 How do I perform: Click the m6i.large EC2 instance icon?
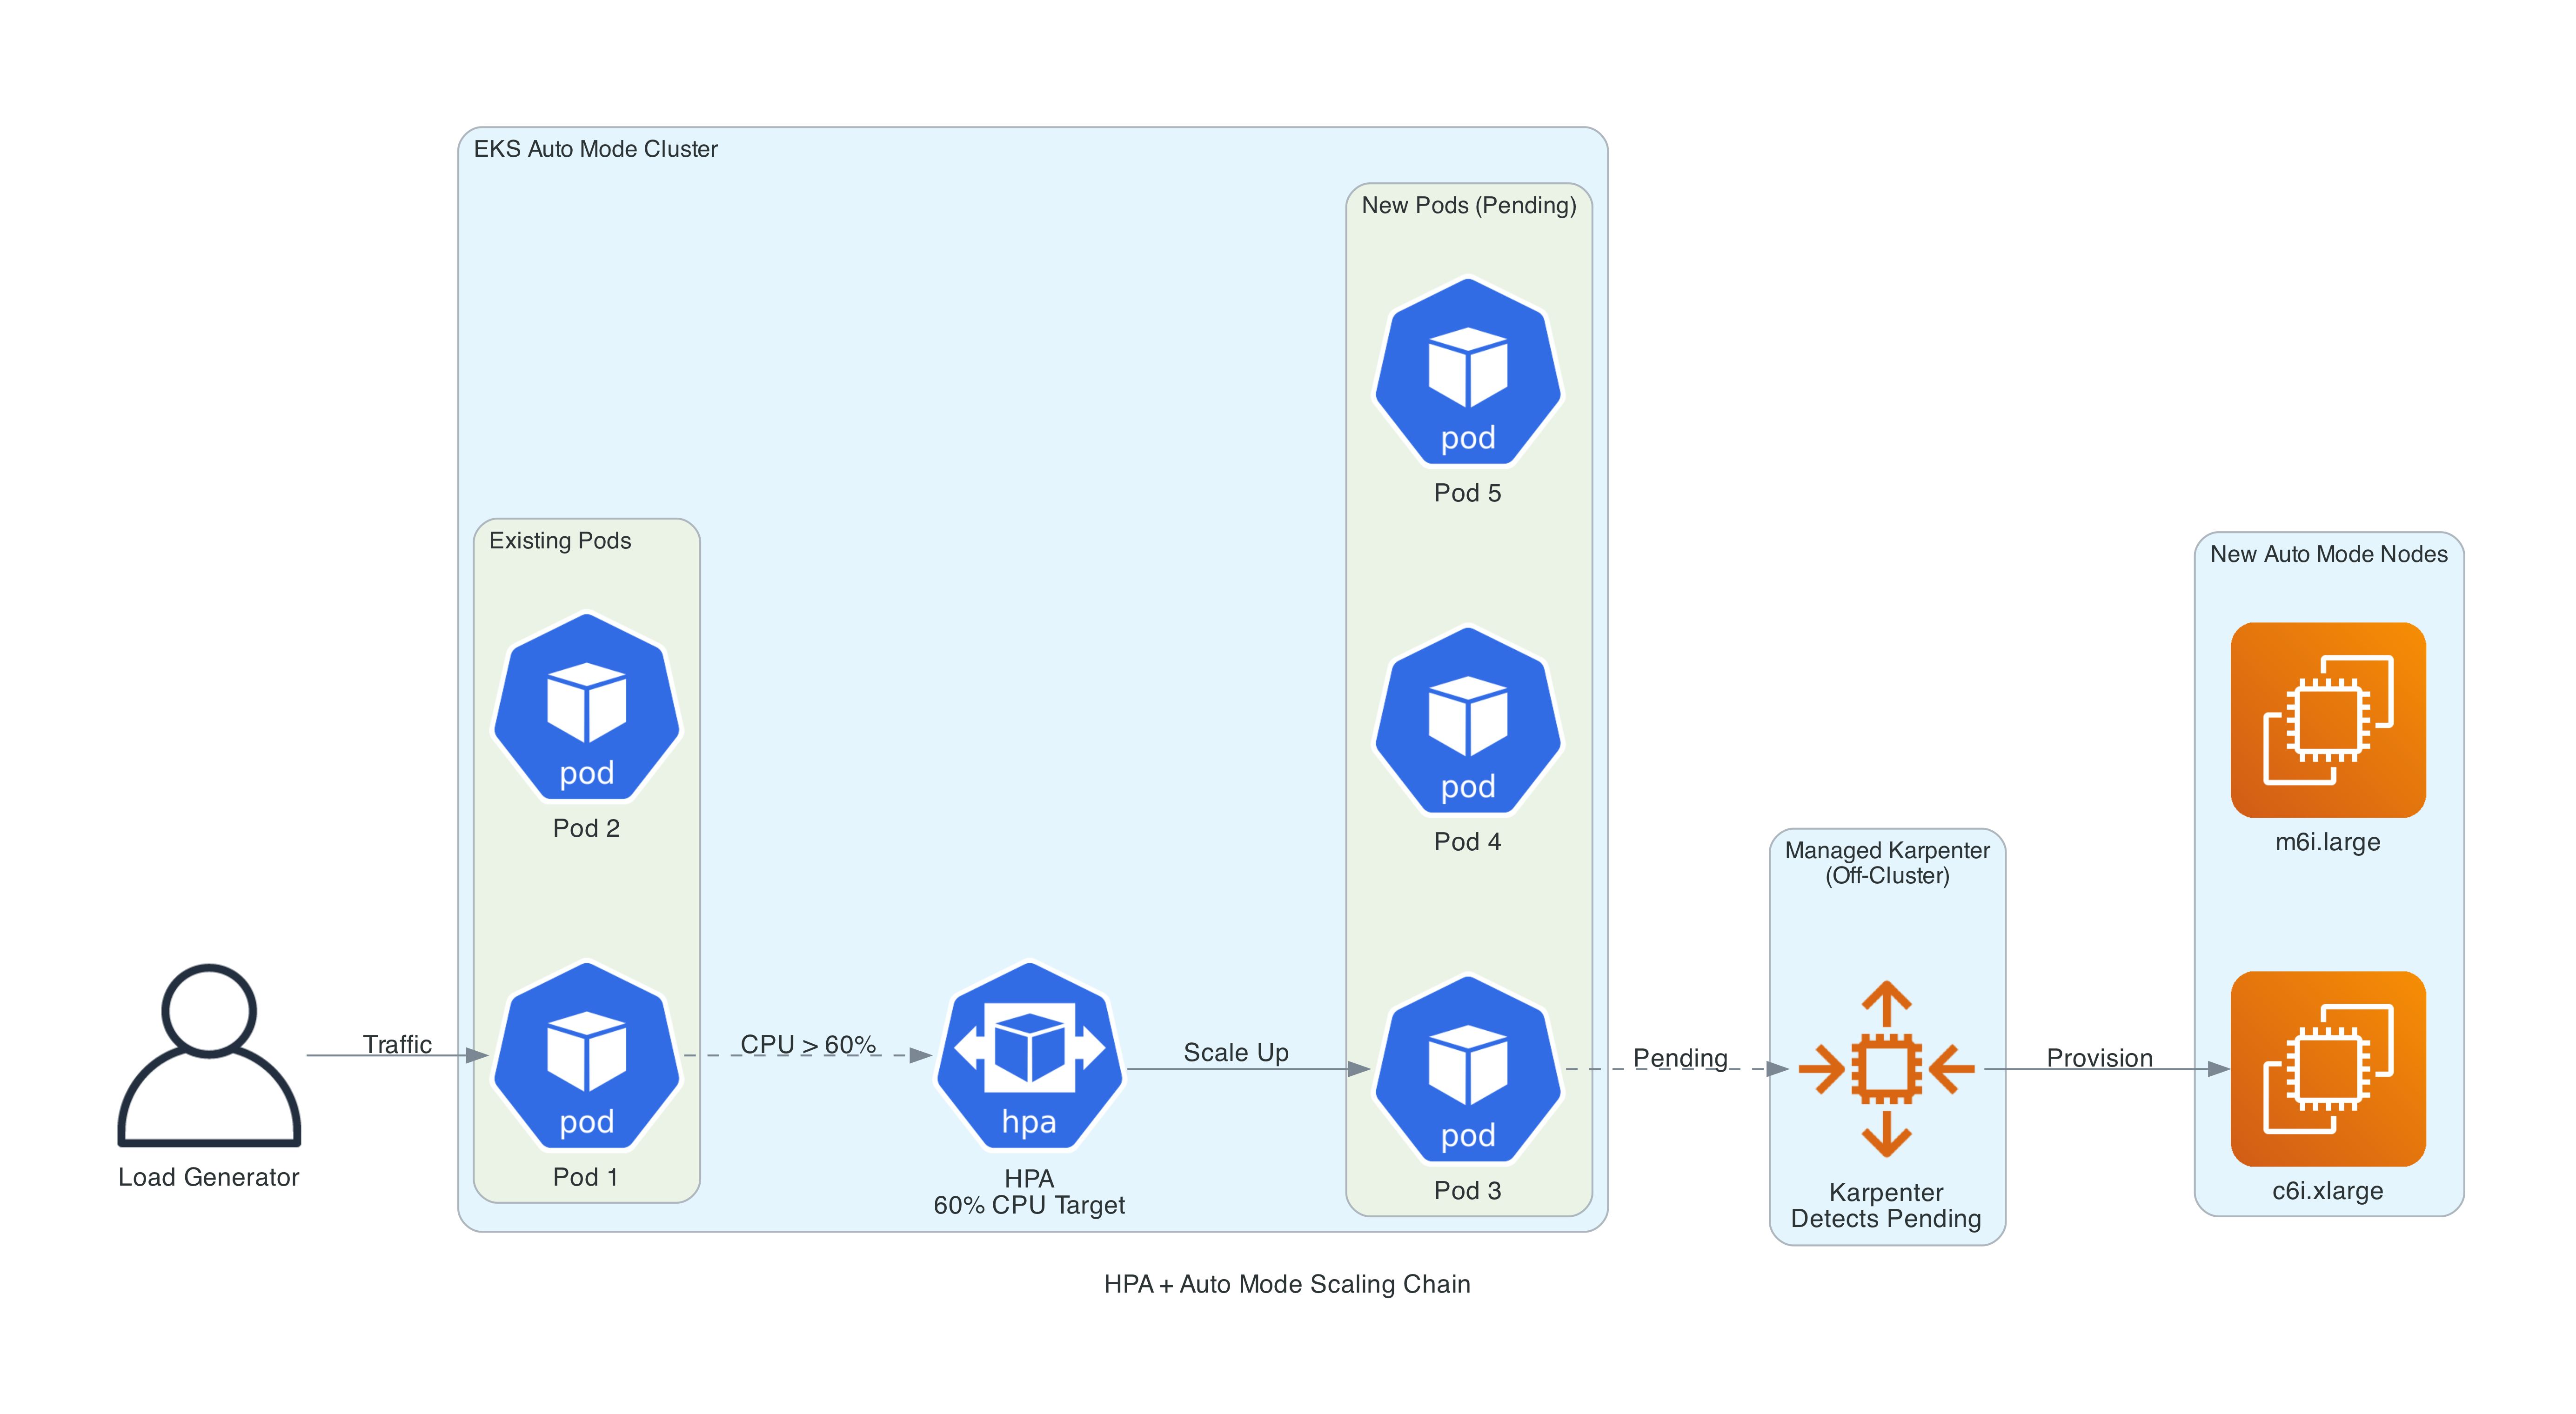pyautogui.click(x=2327, y=720)
